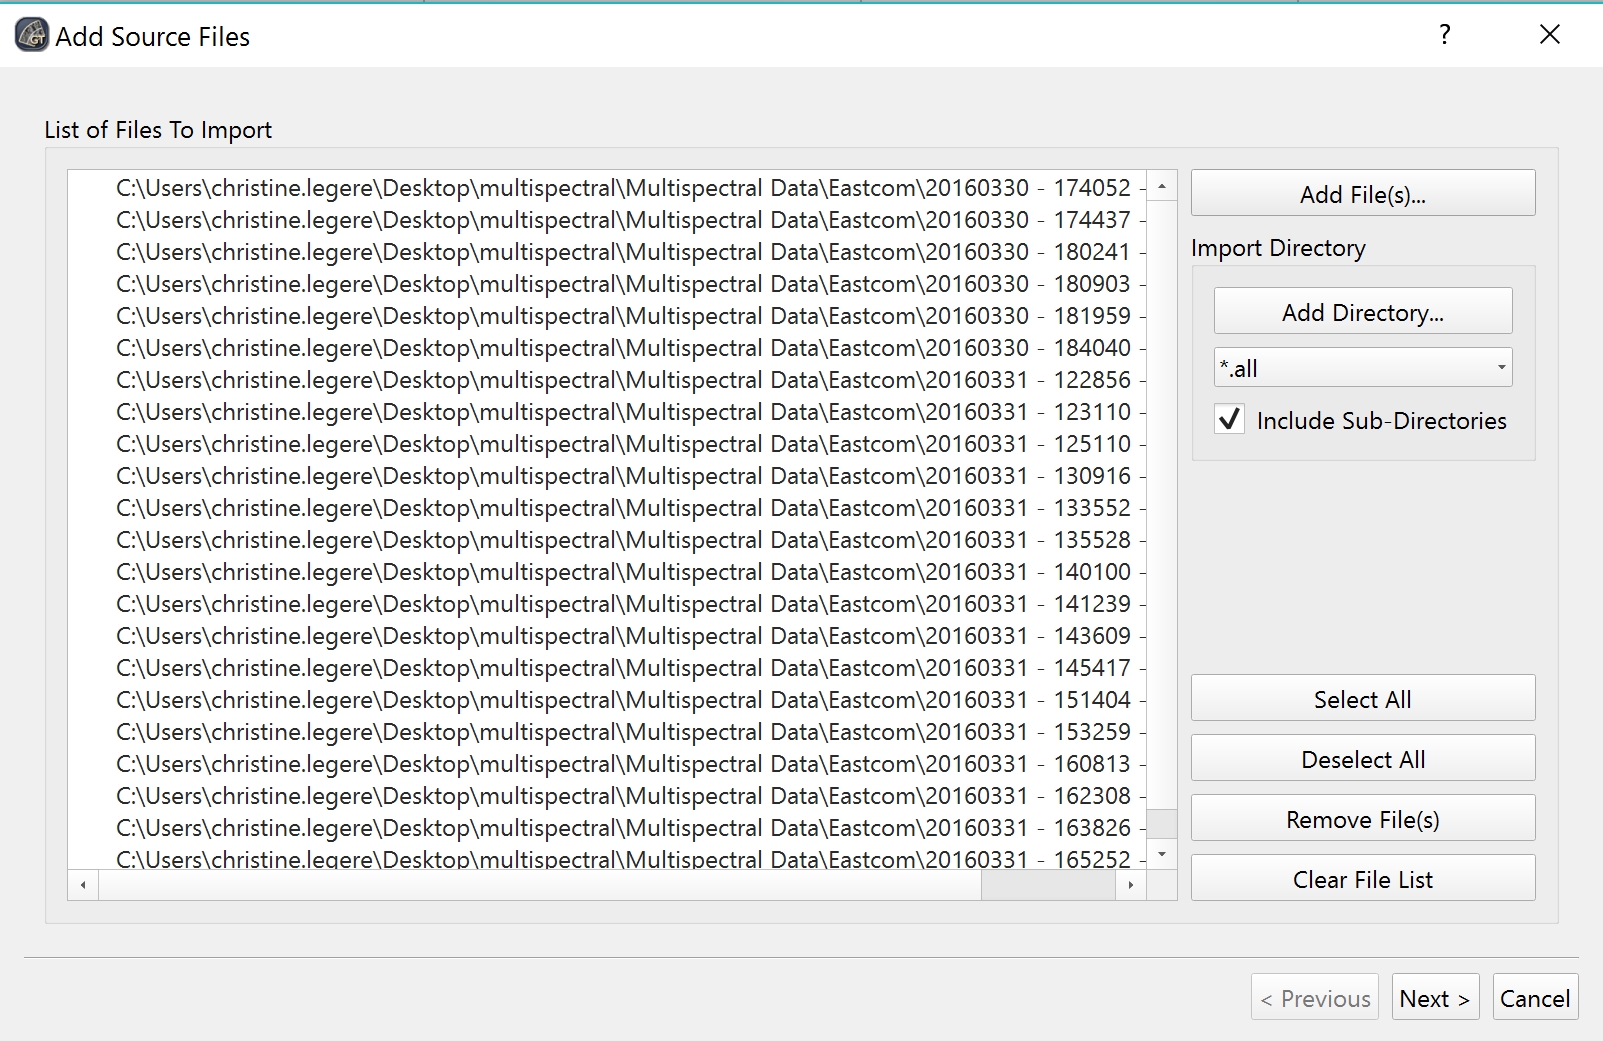Screen dimensions: 1603x1041
Task: Click the vertical scrollbar up arrow
Action: [x=1162, y=186]
